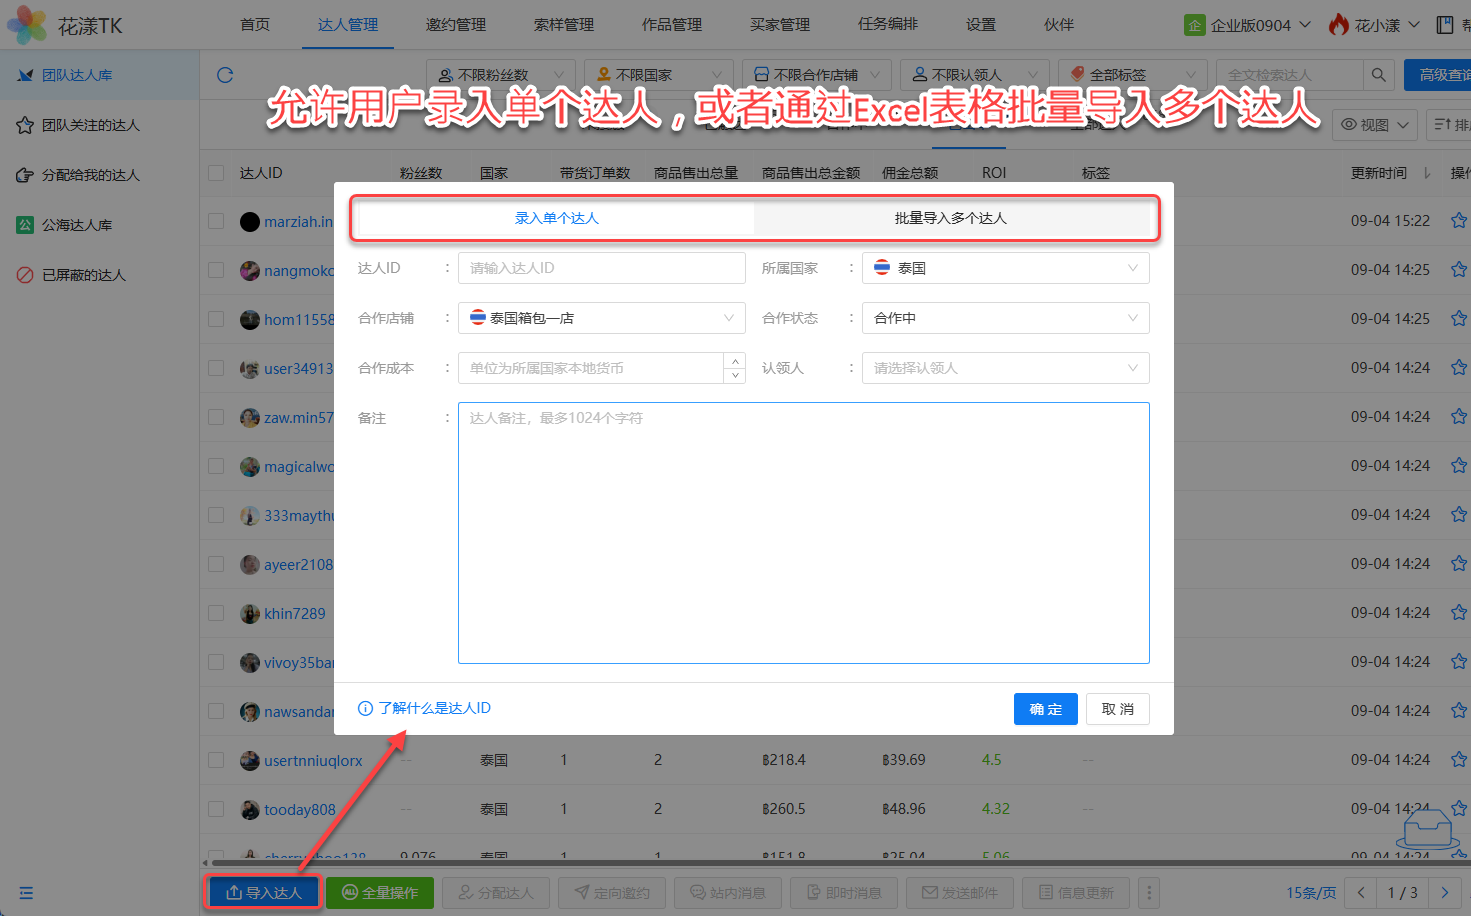This screenshot has width=1471, height=916.
Task: Open the 了解什么是达人ID help link
Action: point(434,708)
